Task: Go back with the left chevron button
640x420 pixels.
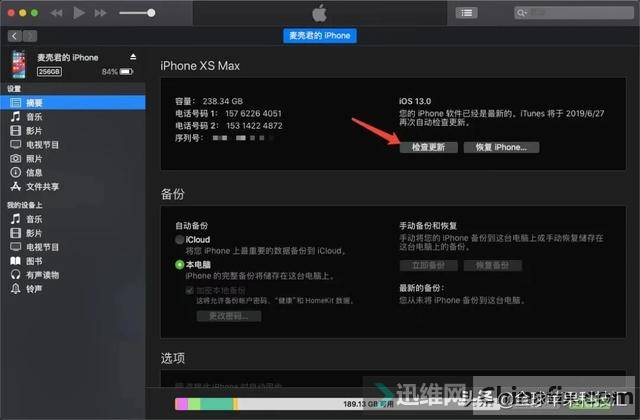Action: pyautogui.click(x=15, y=36)
